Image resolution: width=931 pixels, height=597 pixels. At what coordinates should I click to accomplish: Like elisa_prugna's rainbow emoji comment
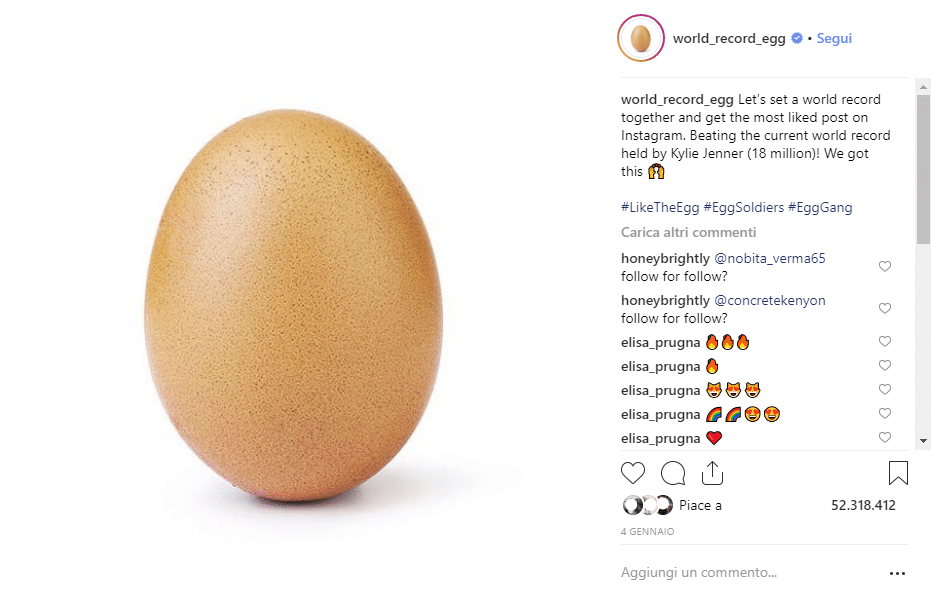tap(885, 413)
